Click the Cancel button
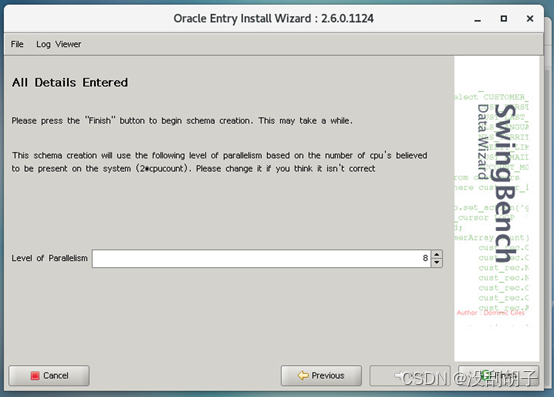Image resolution: width=554 pixels, height=397 pixels. point(49,375)
